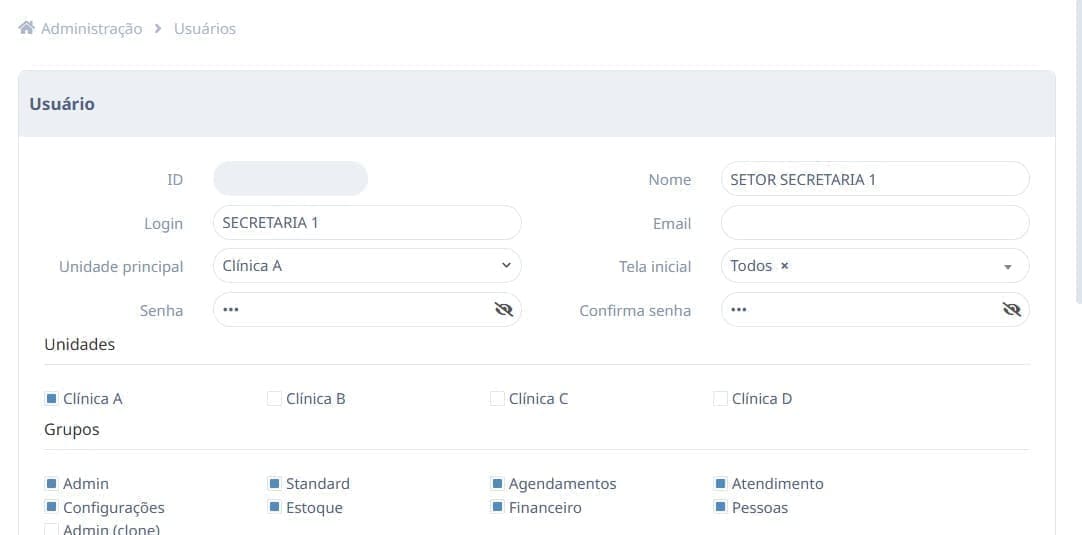The width and height of the screenshot is (1082, 535).
Task: Click the page vertical scrollbar
Action: point(1079,152)
